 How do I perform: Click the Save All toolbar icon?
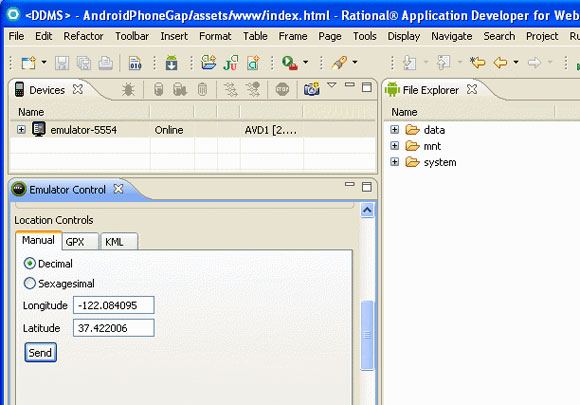click(84, 63)
